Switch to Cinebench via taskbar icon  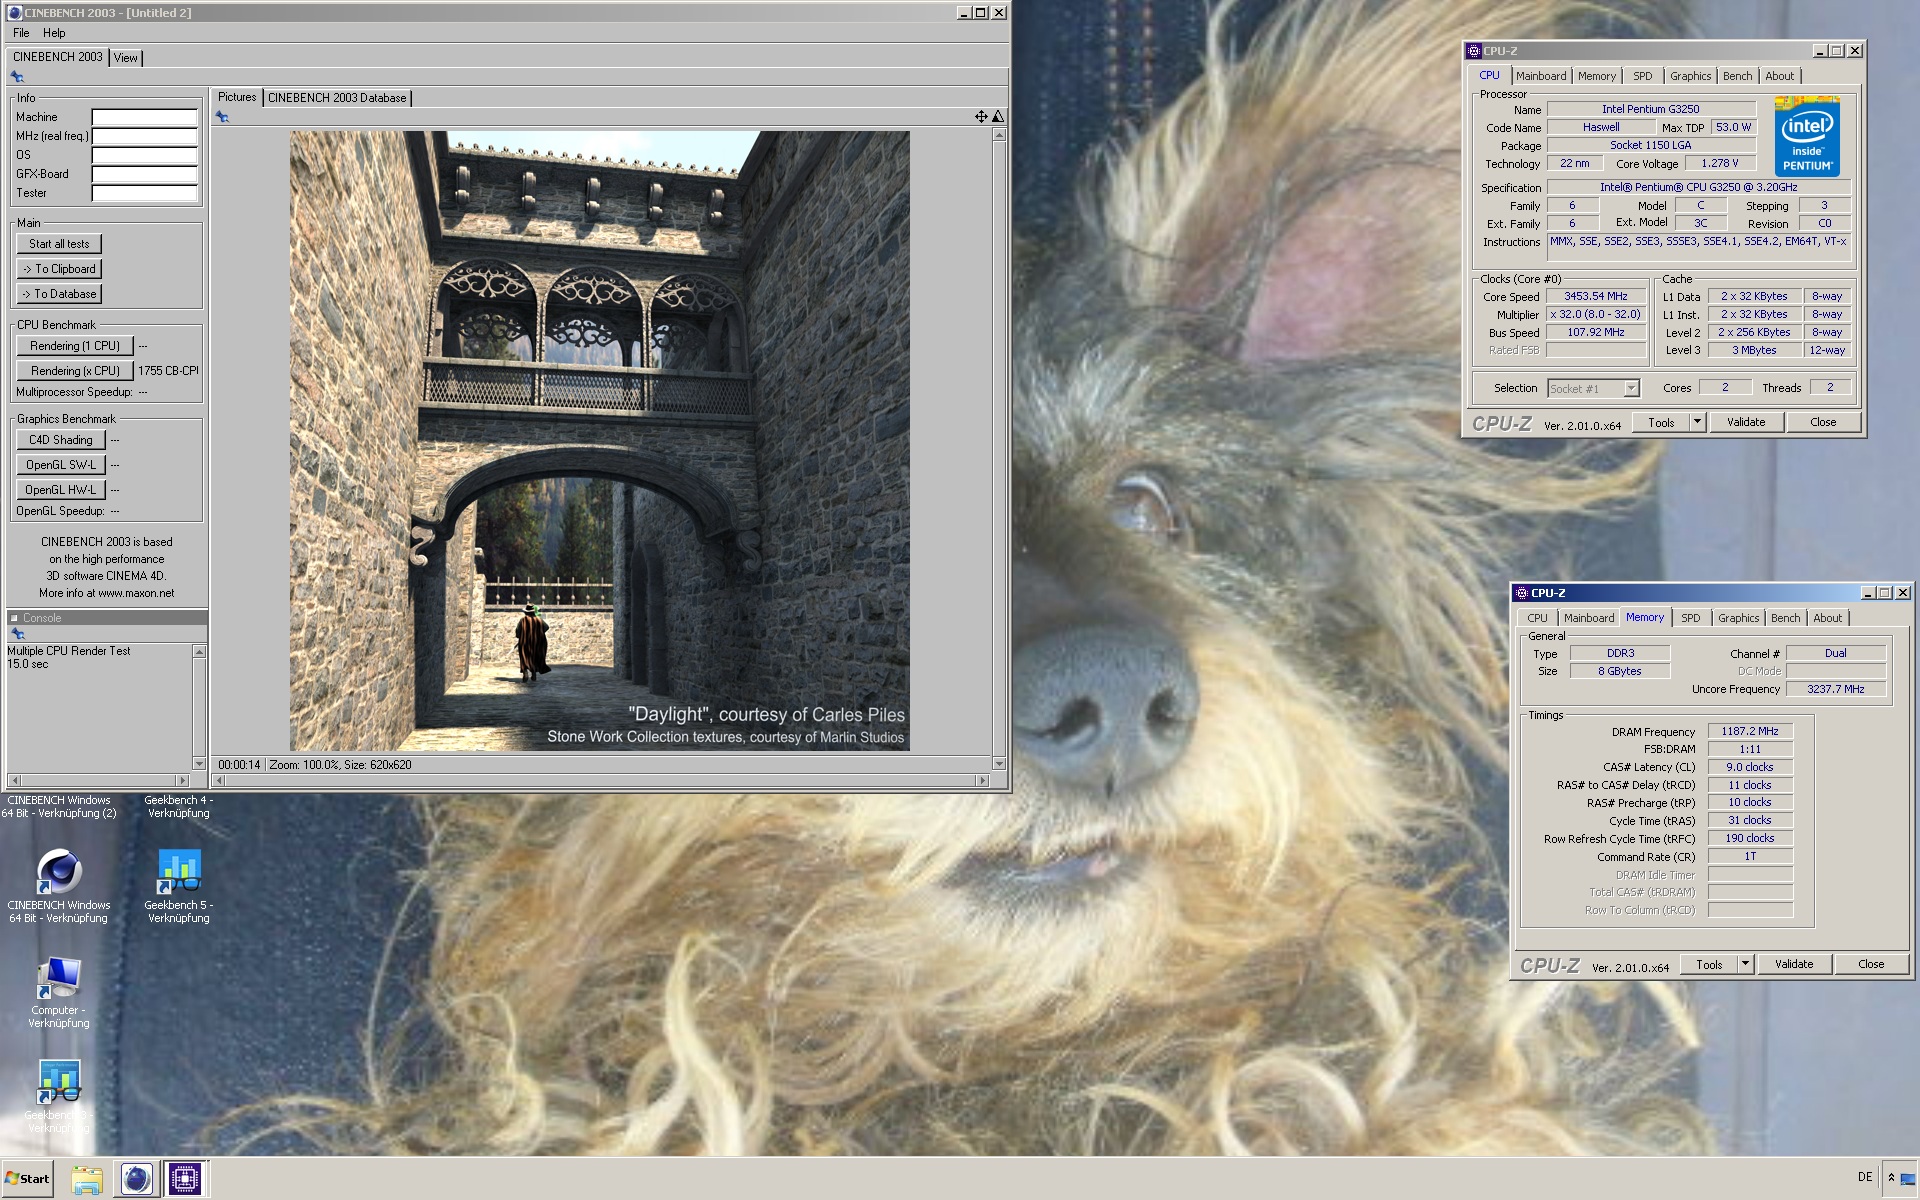pos(136,1179)
